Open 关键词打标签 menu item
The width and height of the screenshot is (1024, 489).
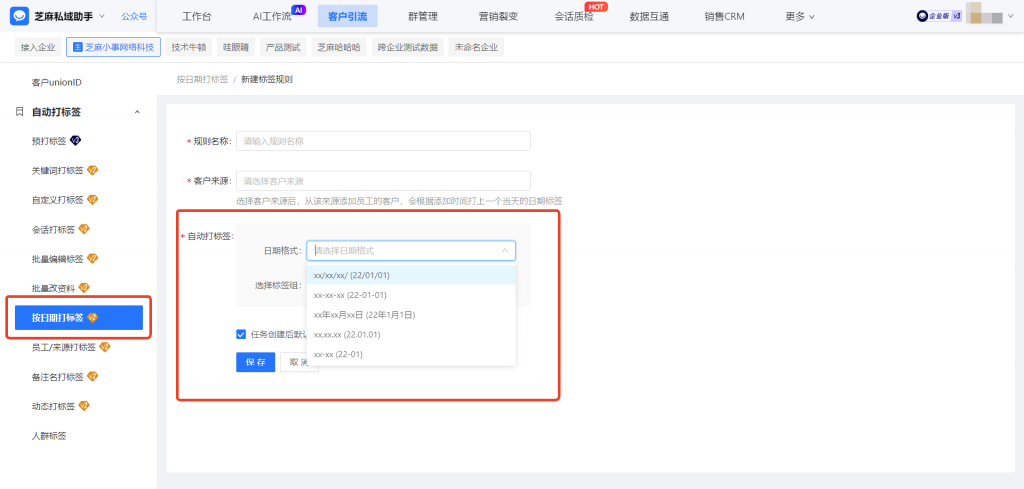click(57, 170)
